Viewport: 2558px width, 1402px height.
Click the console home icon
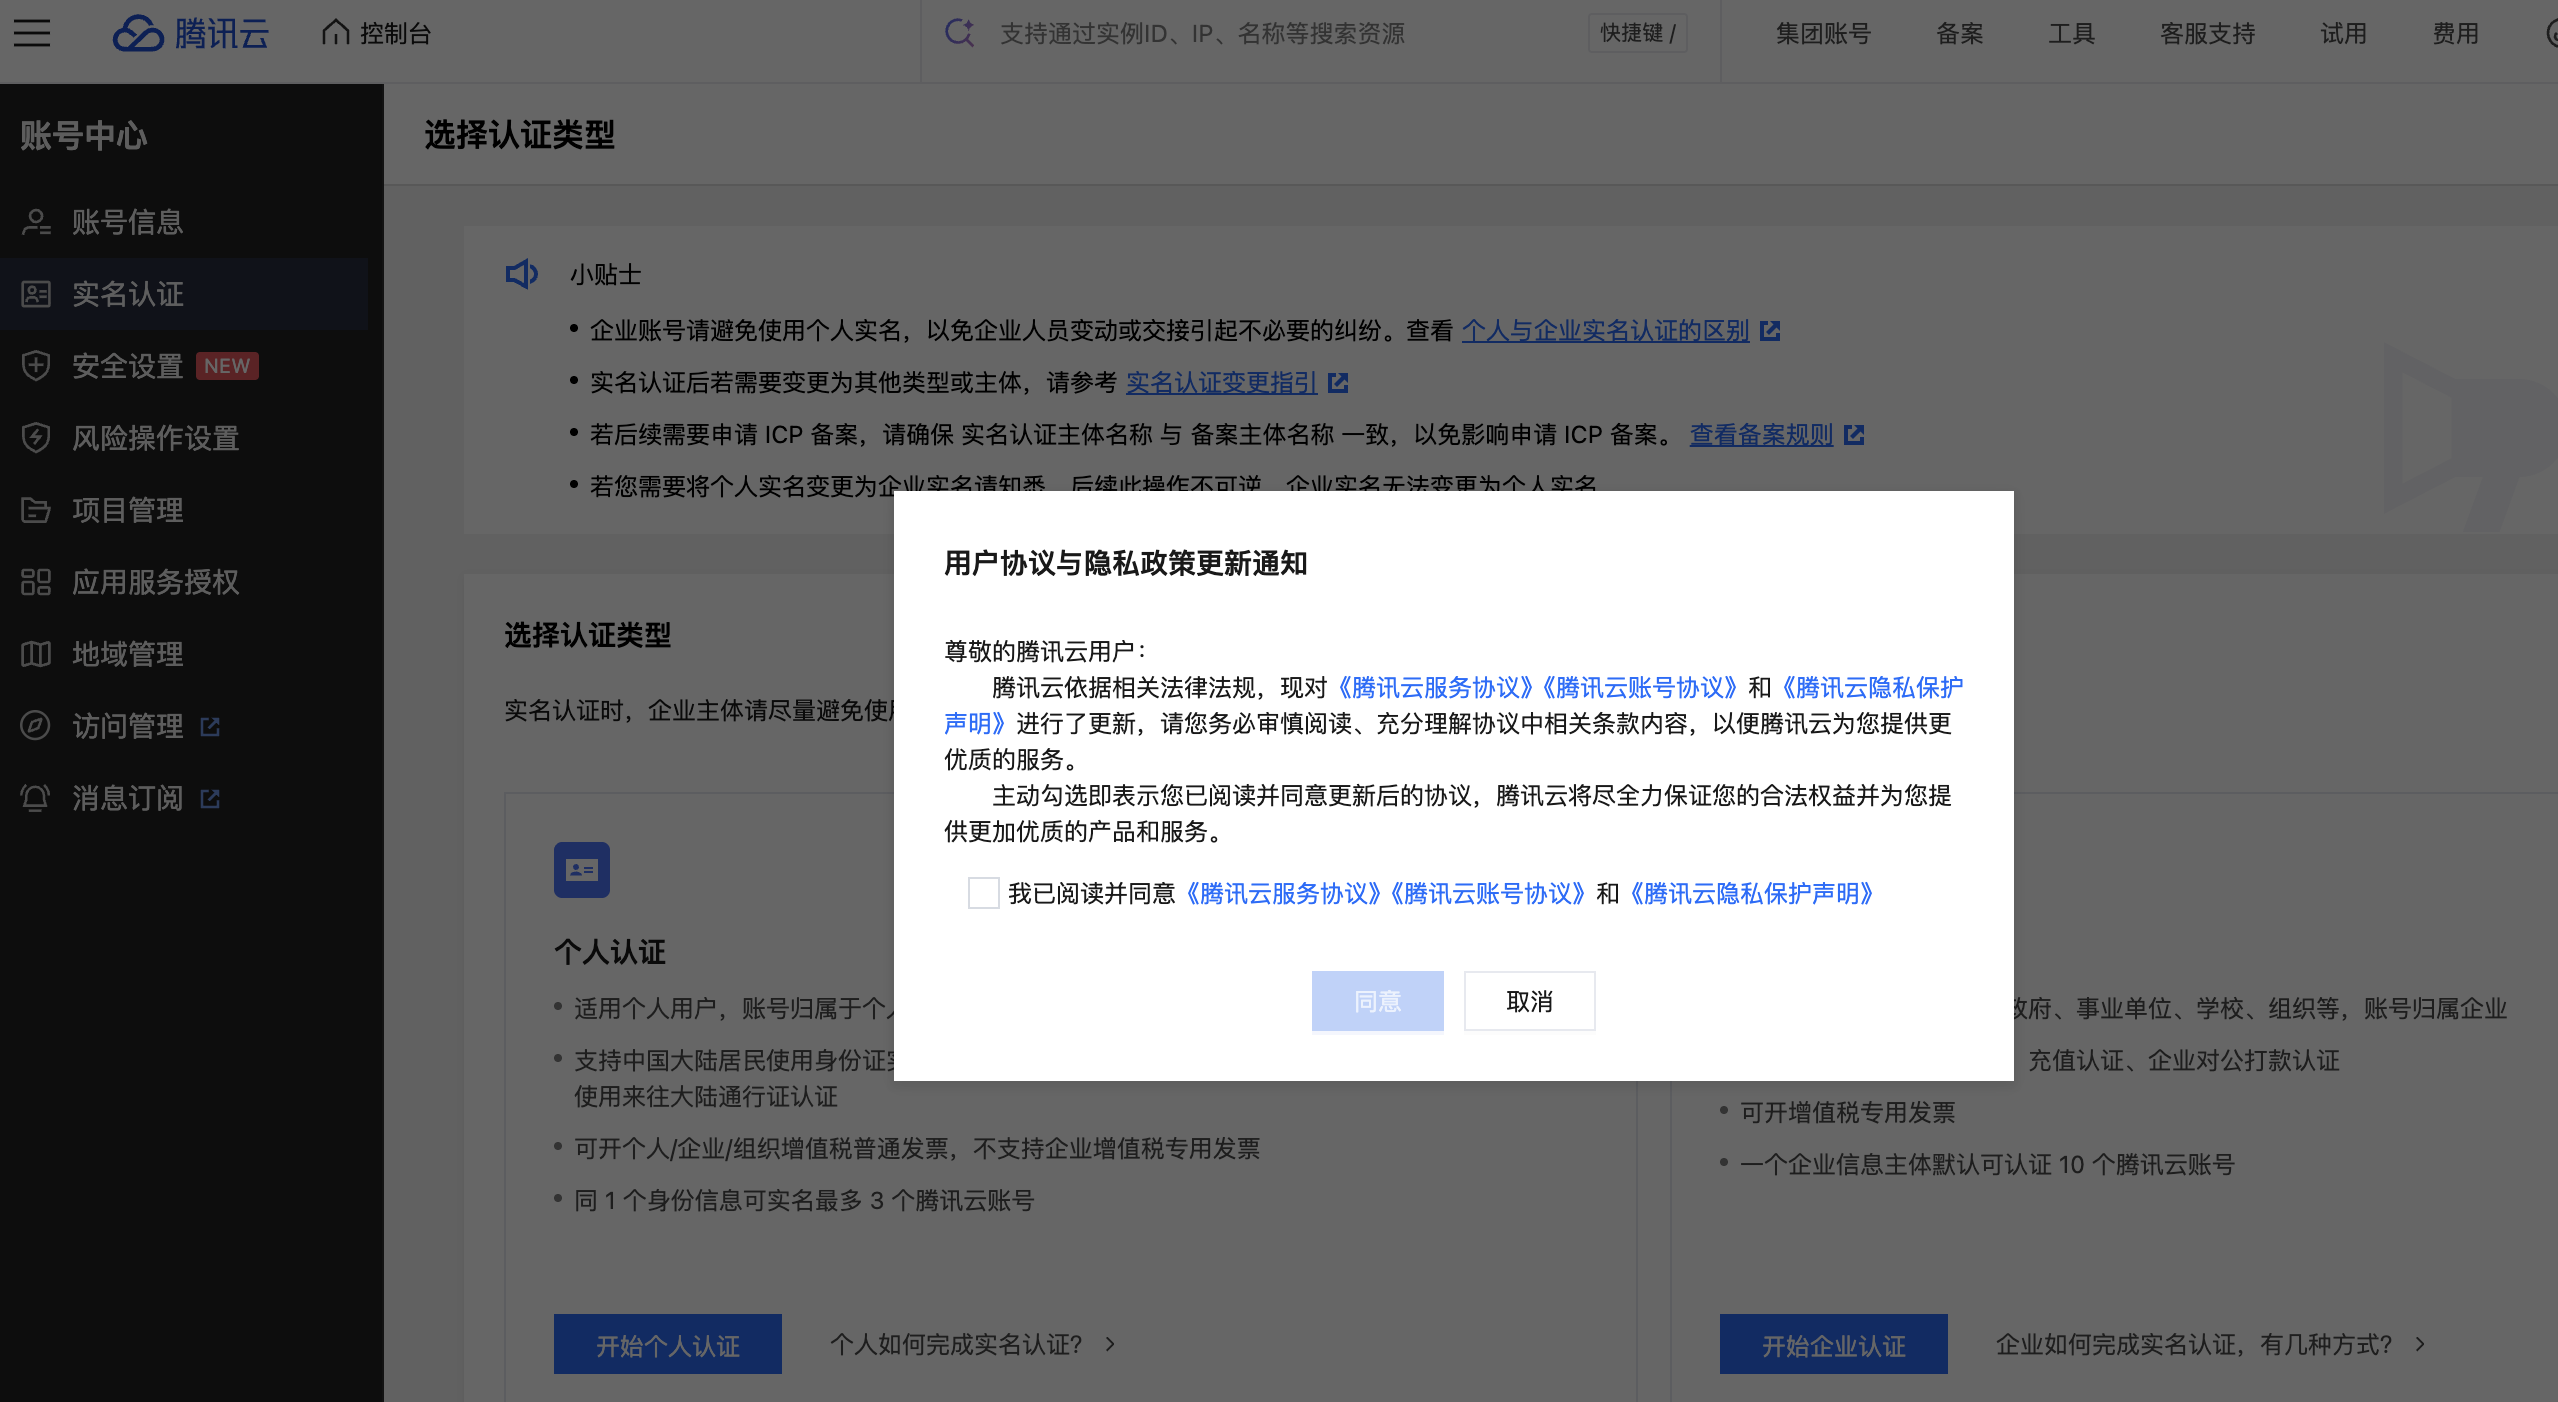point(335,33)
